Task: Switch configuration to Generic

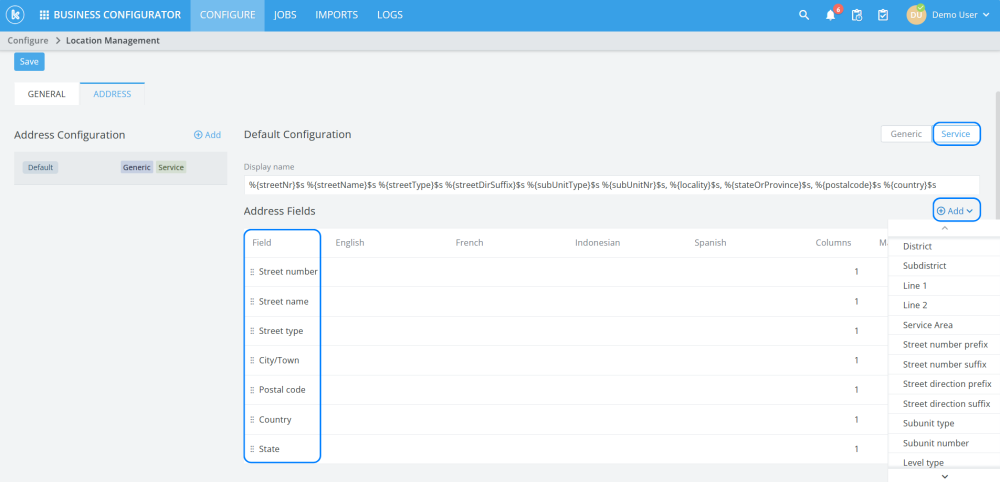Action: point(906,134)
